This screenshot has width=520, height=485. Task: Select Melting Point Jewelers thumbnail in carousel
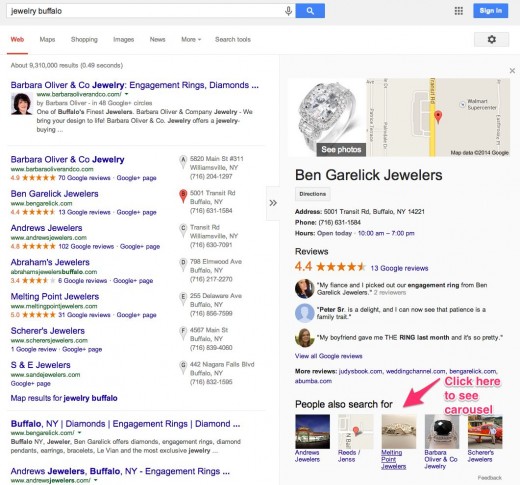[399, 432]
